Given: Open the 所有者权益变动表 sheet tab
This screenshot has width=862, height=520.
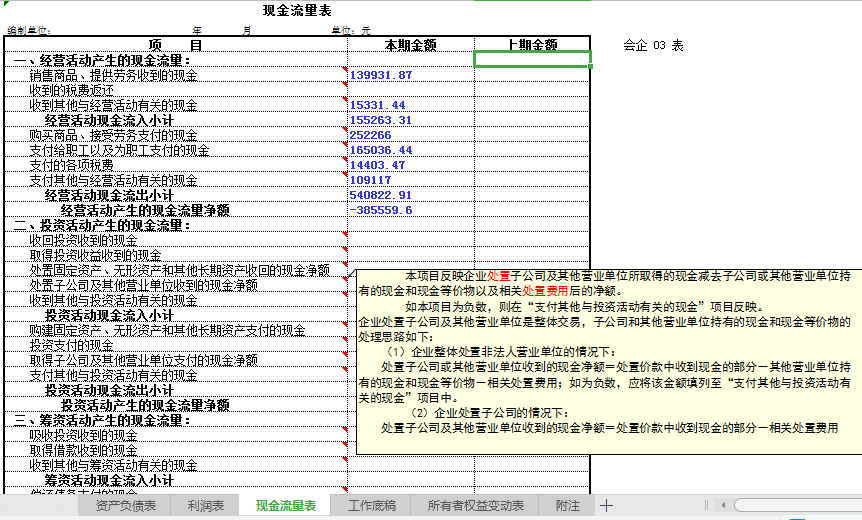Looking at the screenshot, I should click(x=476, y=505).
